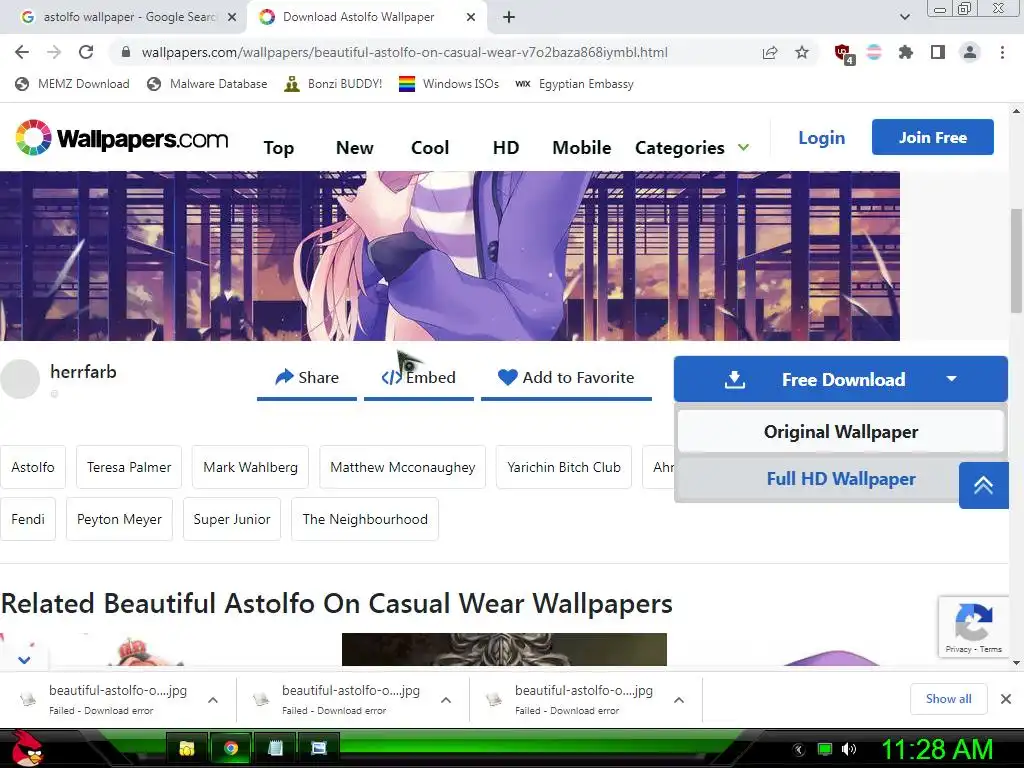The width and height of the screenshot is (1024, 768).
Task: Click the Join Free button
Action: [x=933, y=137]
